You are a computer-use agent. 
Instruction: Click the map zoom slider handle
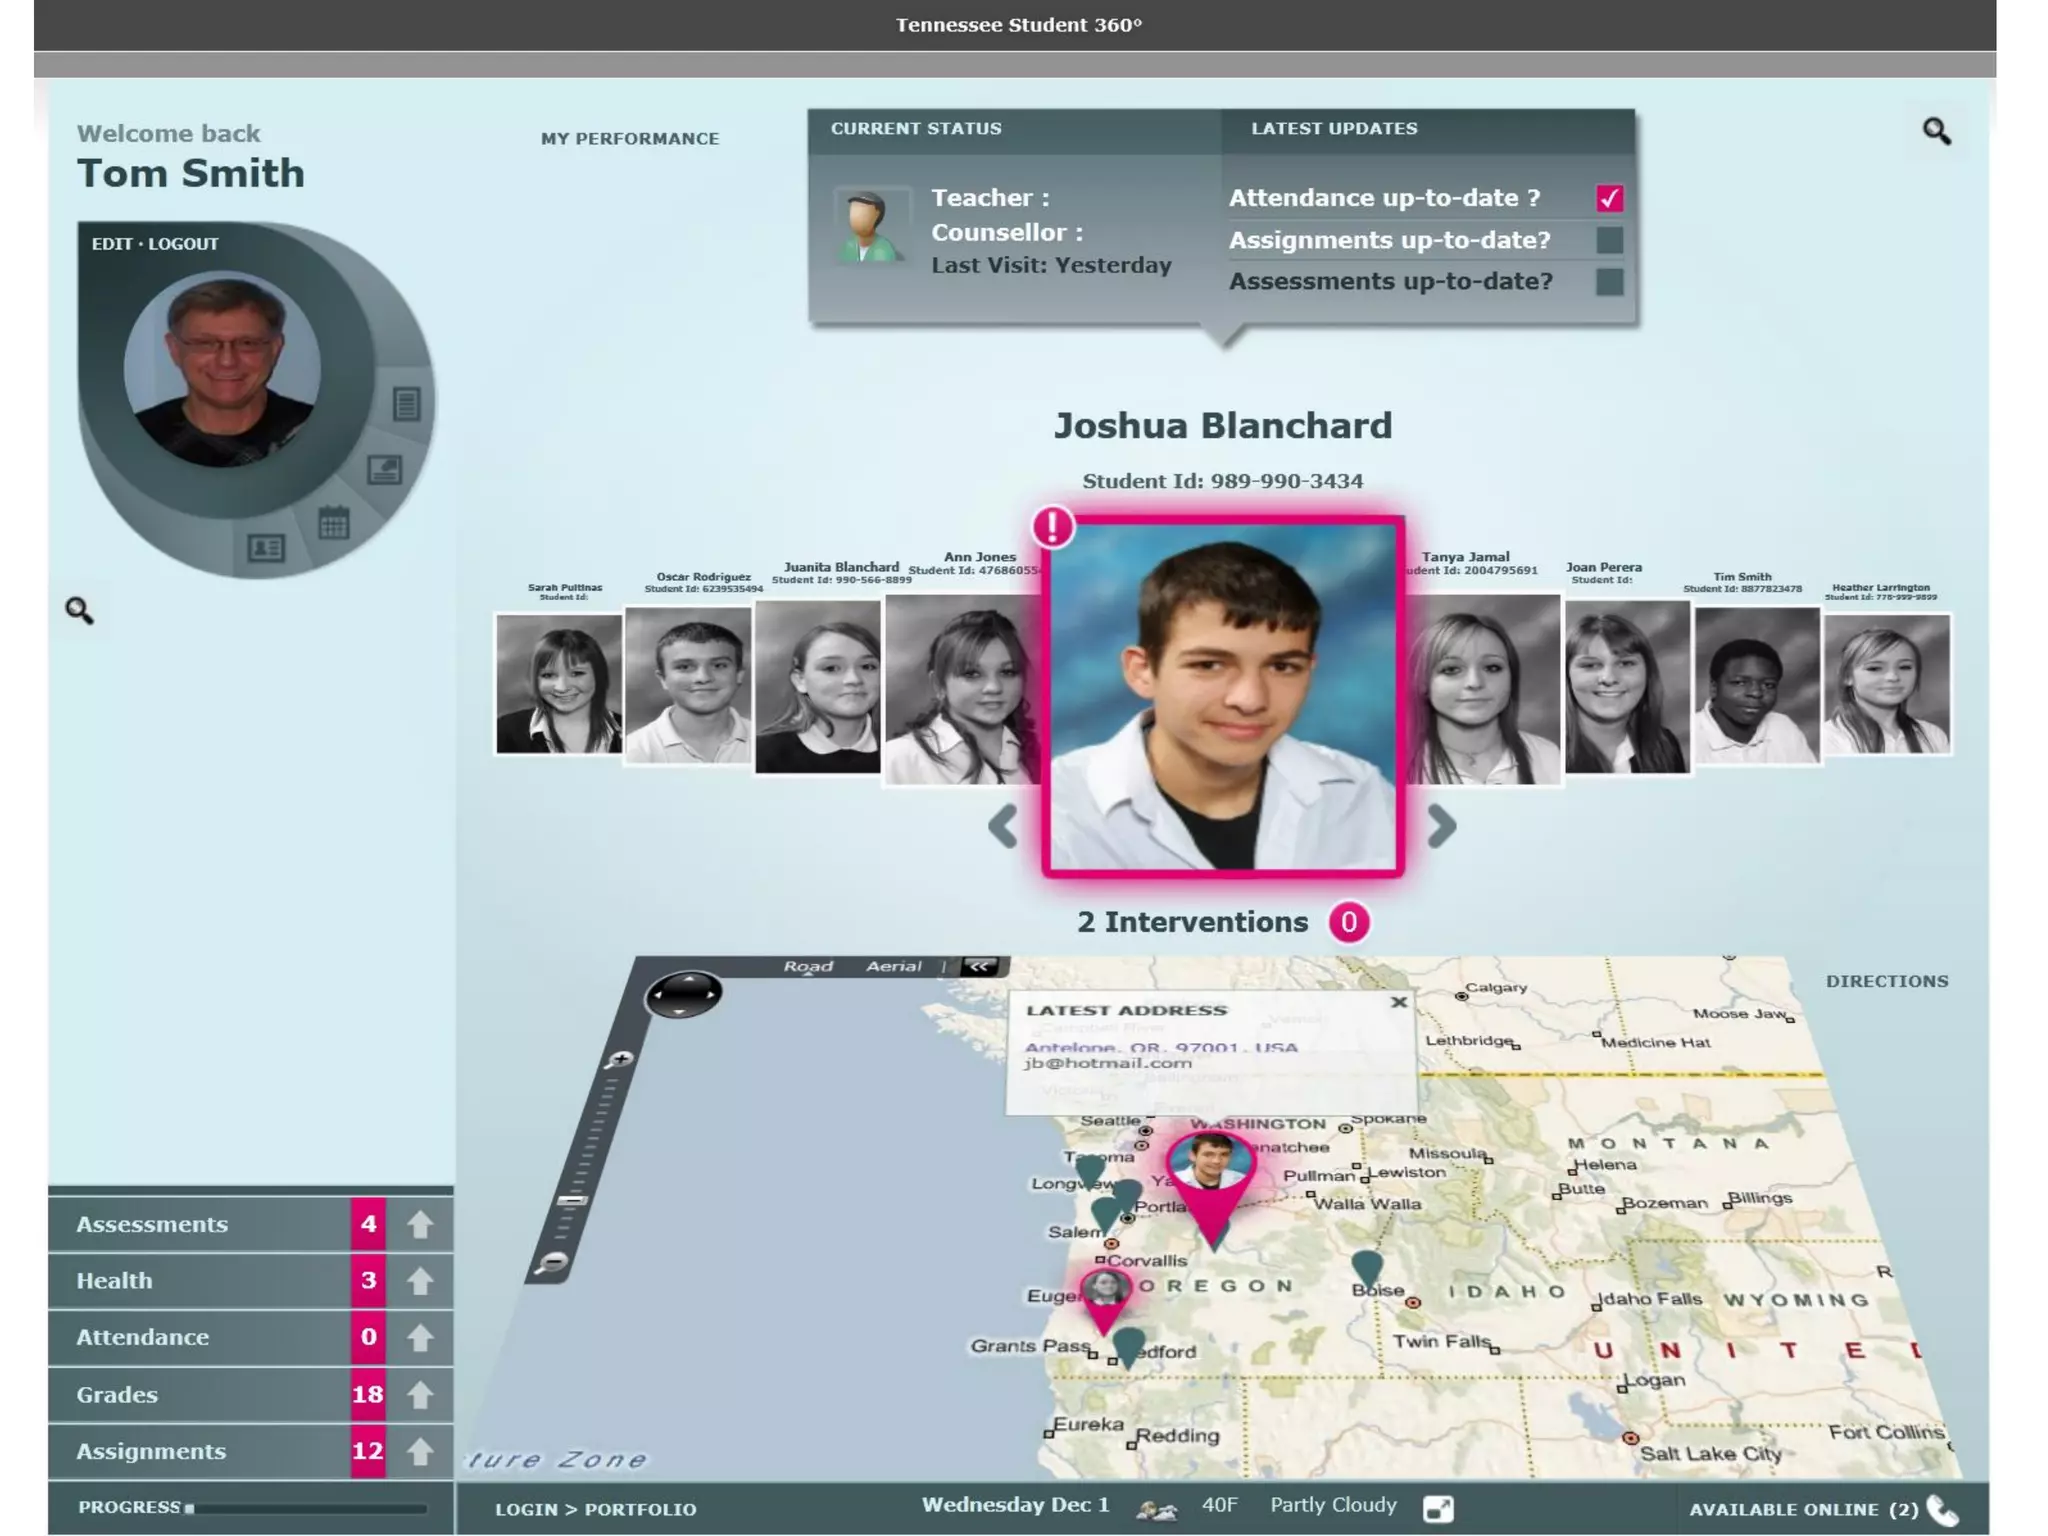point(573,1199)
